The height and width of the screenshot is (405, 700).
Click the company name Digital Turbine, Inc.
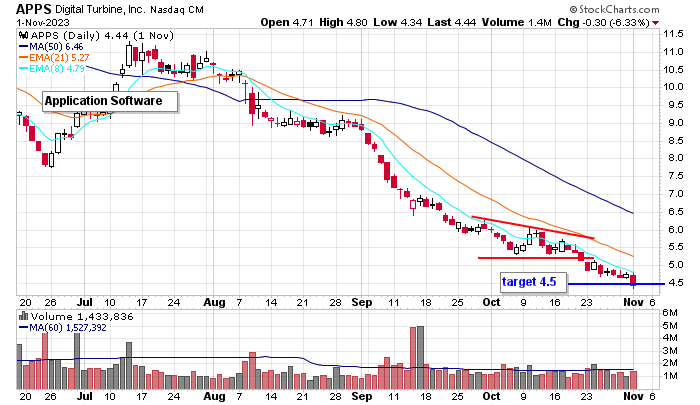(x=100, y=9)
